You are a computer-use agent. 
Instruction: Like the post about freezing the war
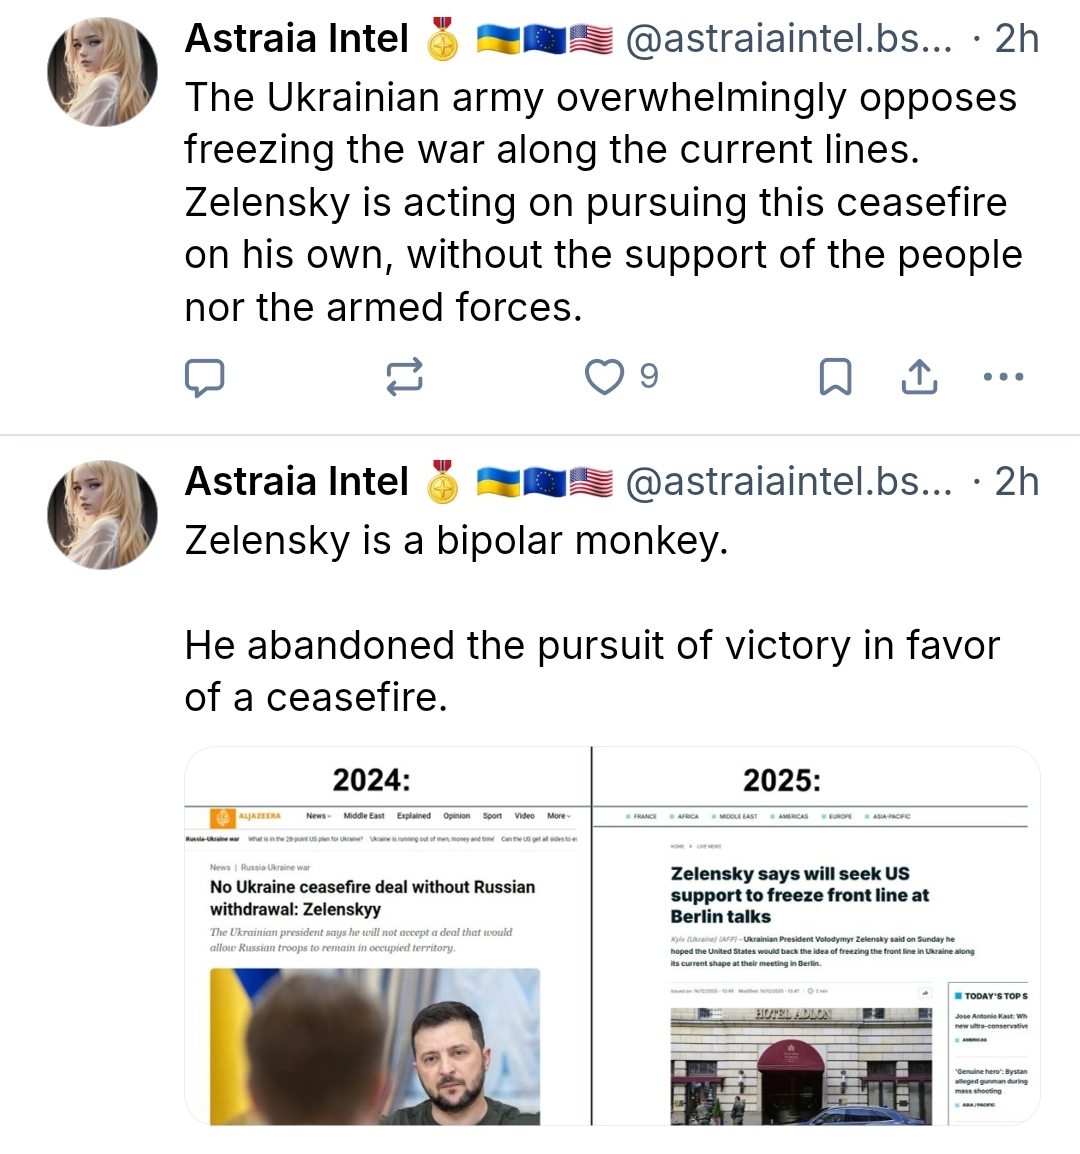604,377
